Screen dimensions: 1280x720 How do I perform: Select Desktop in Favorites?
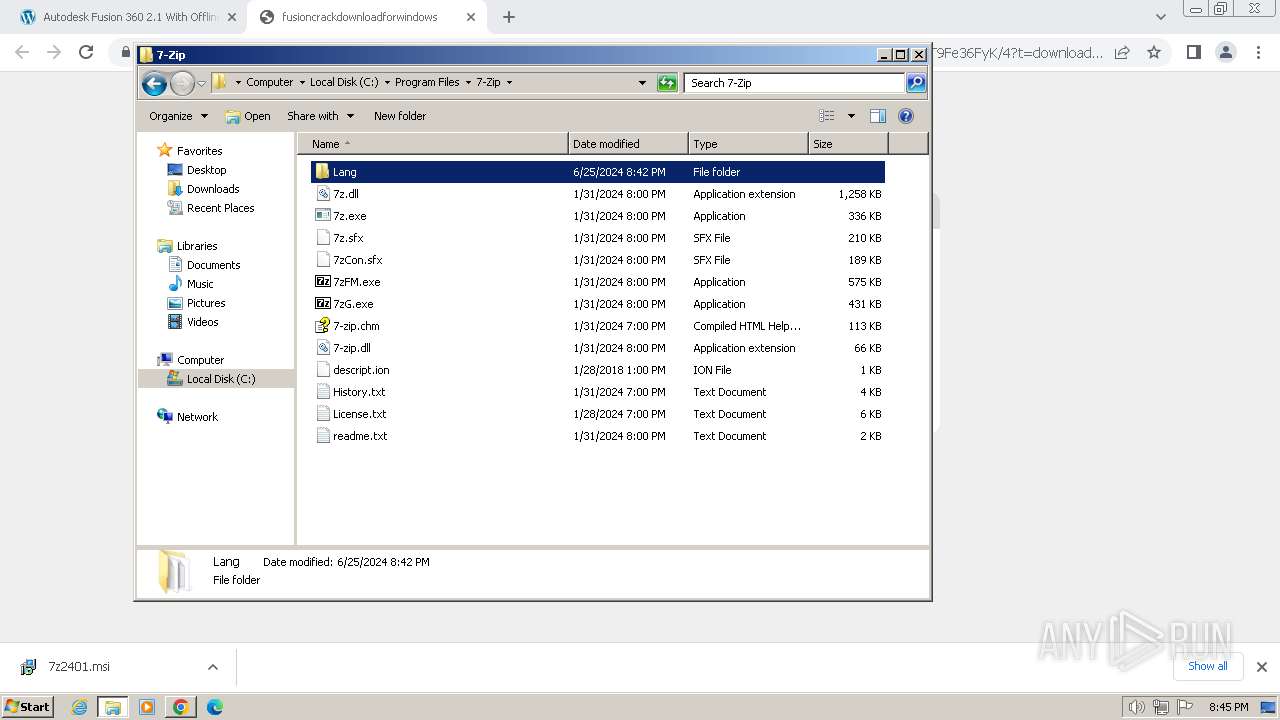pyautogui.click(x=206, y=170)
